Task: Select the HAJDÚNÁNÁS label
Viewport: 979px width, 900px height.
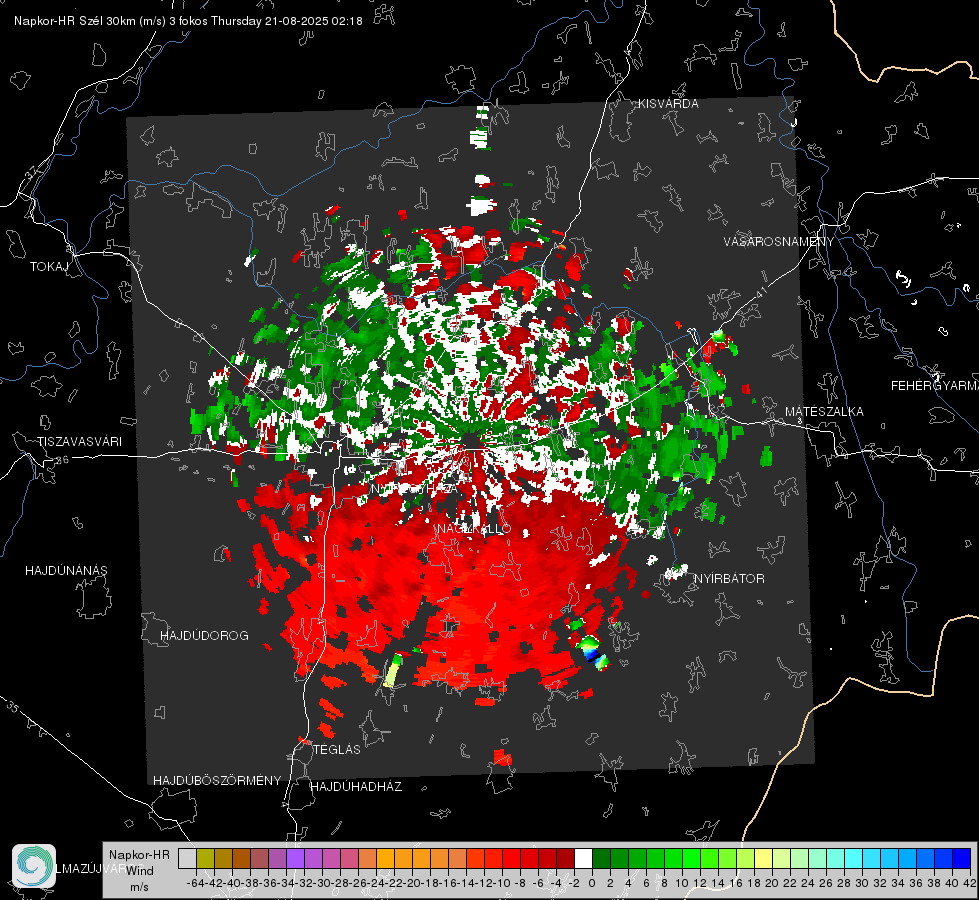Action: click(66, 570)
